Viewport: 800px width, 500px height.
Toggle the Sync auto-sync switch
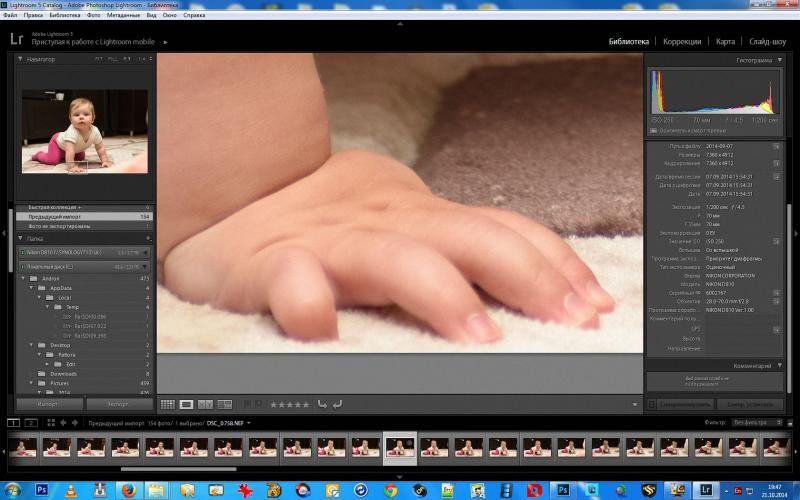652,405
